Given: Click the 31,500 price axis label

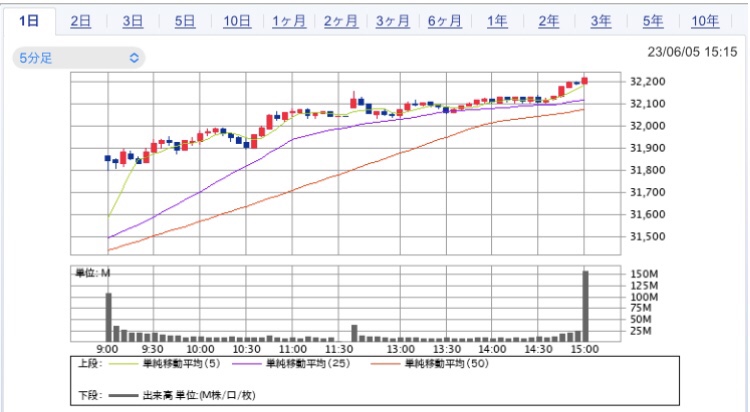Looking at the screenshot, I should 648,236.
